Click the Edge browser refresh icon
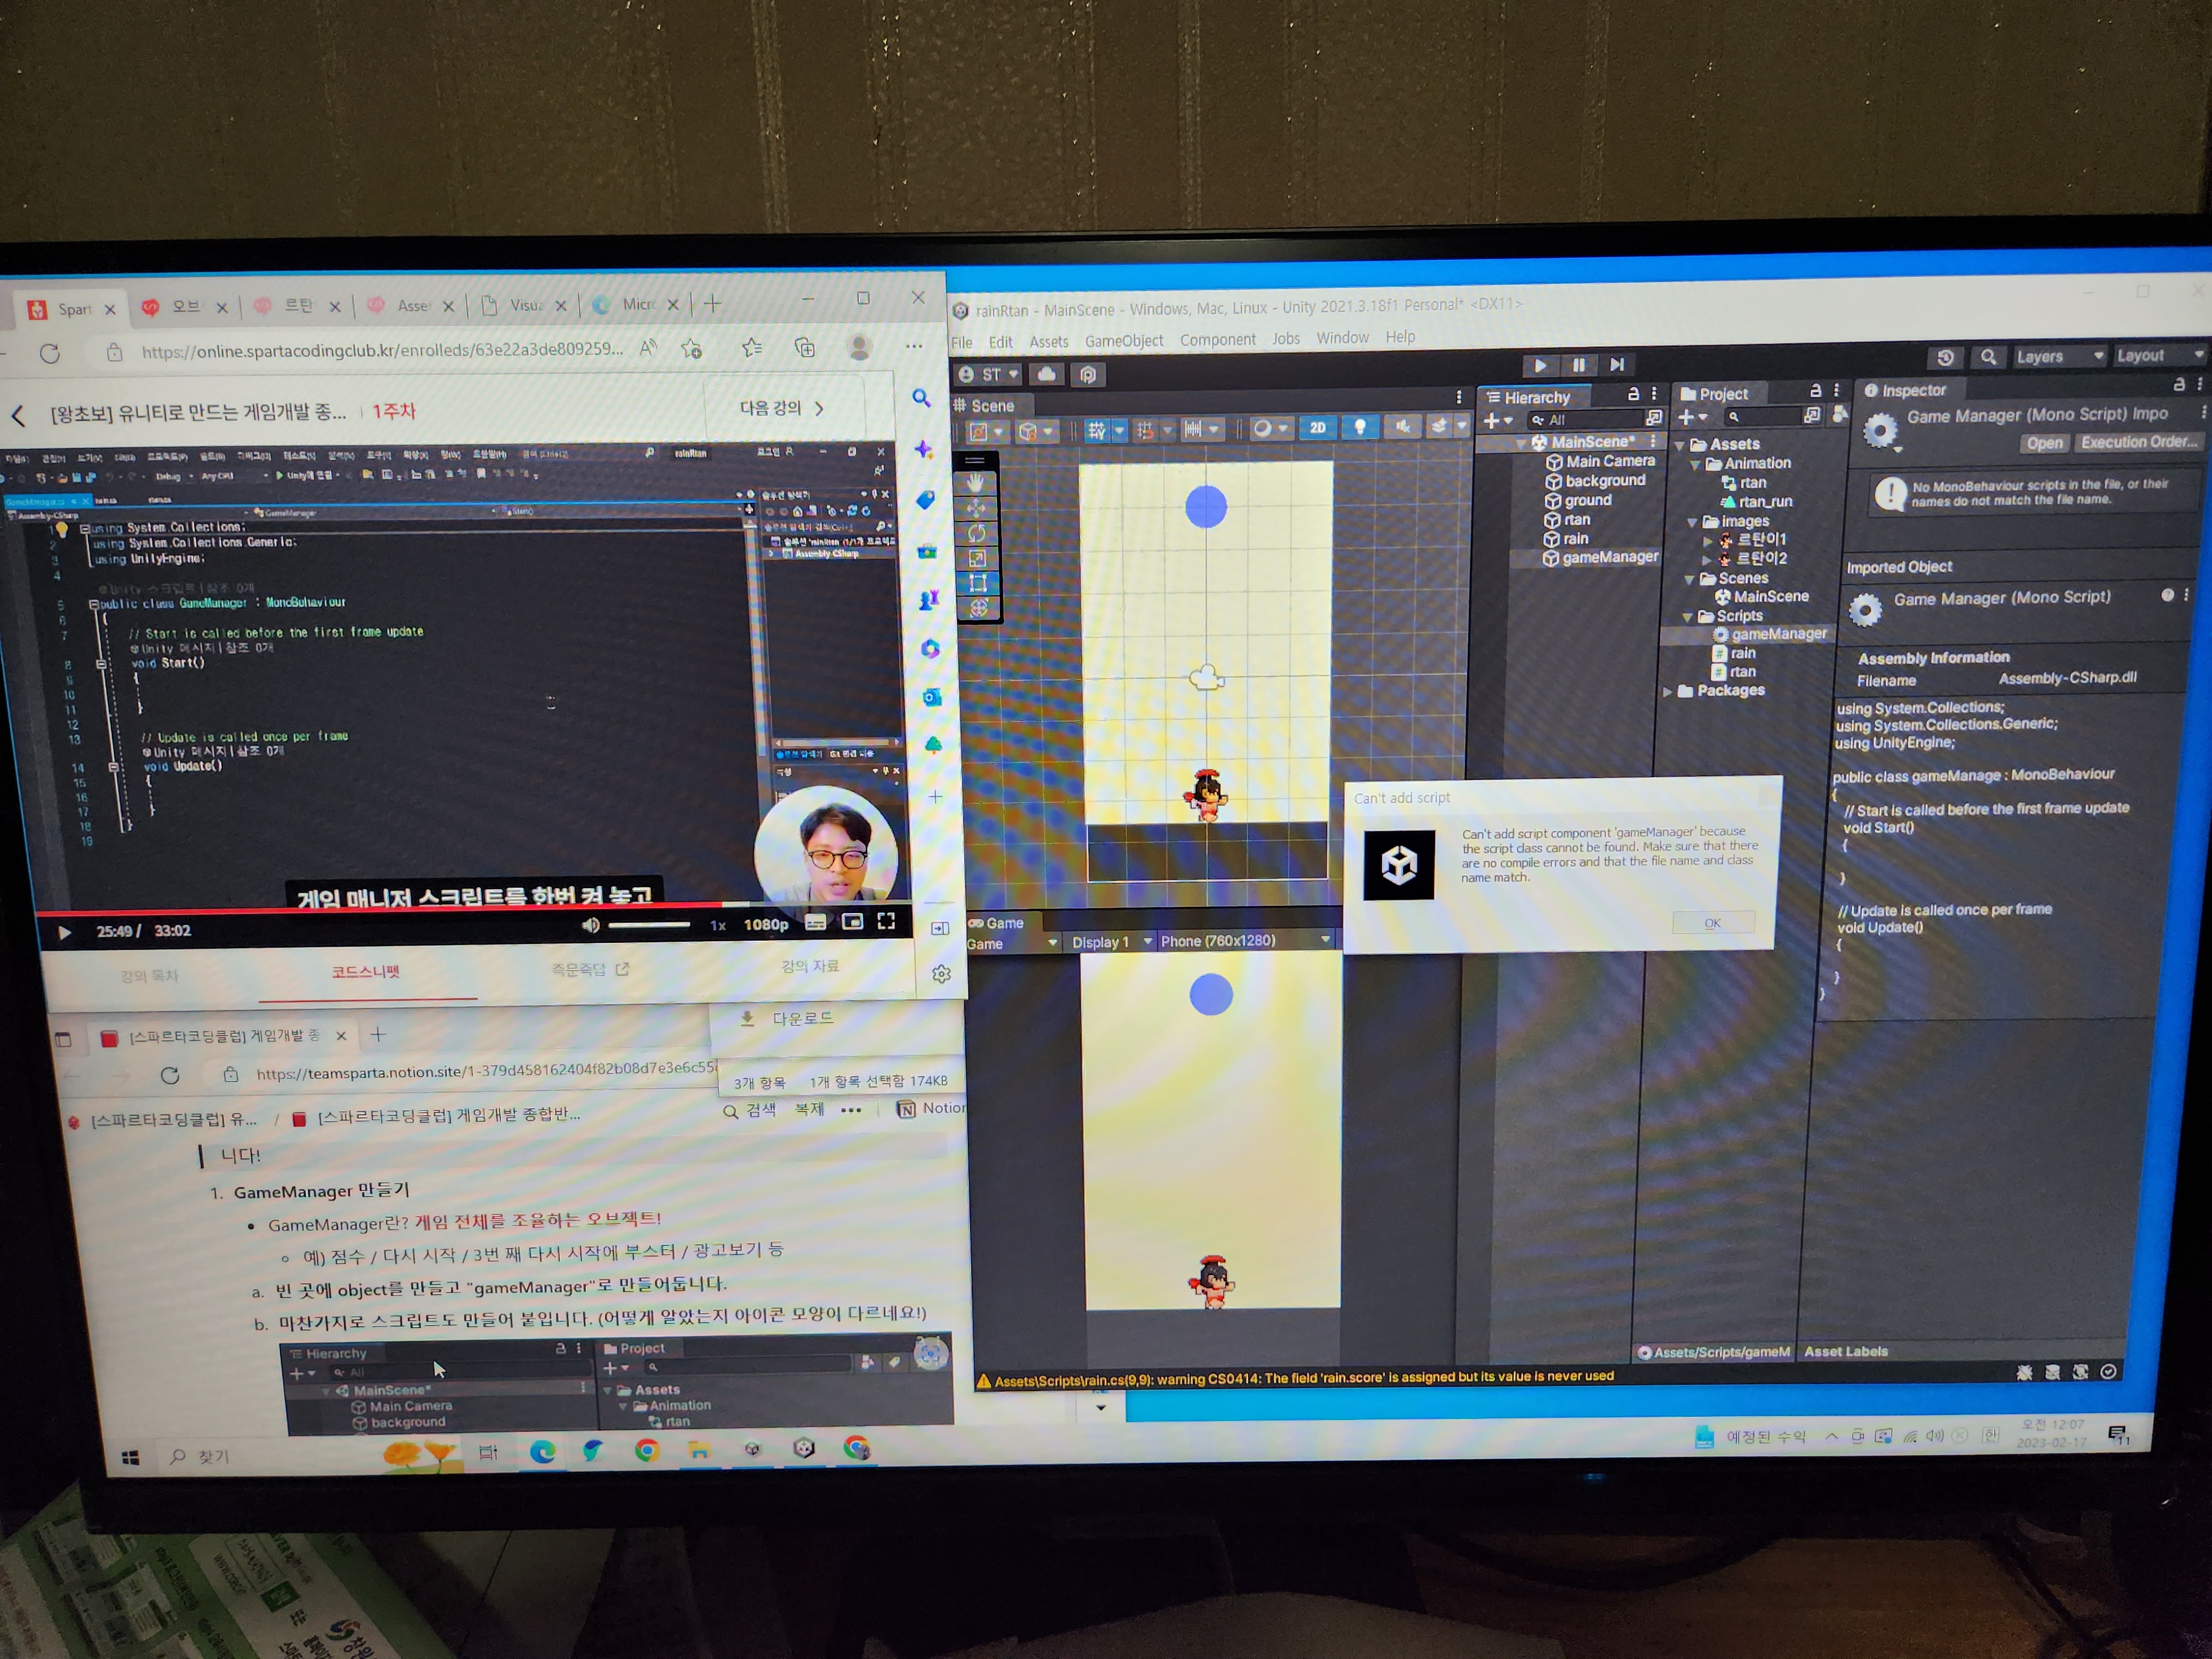Image resolution: width=2212 pixels, height=1659 pixels. (x=50, y=353)
